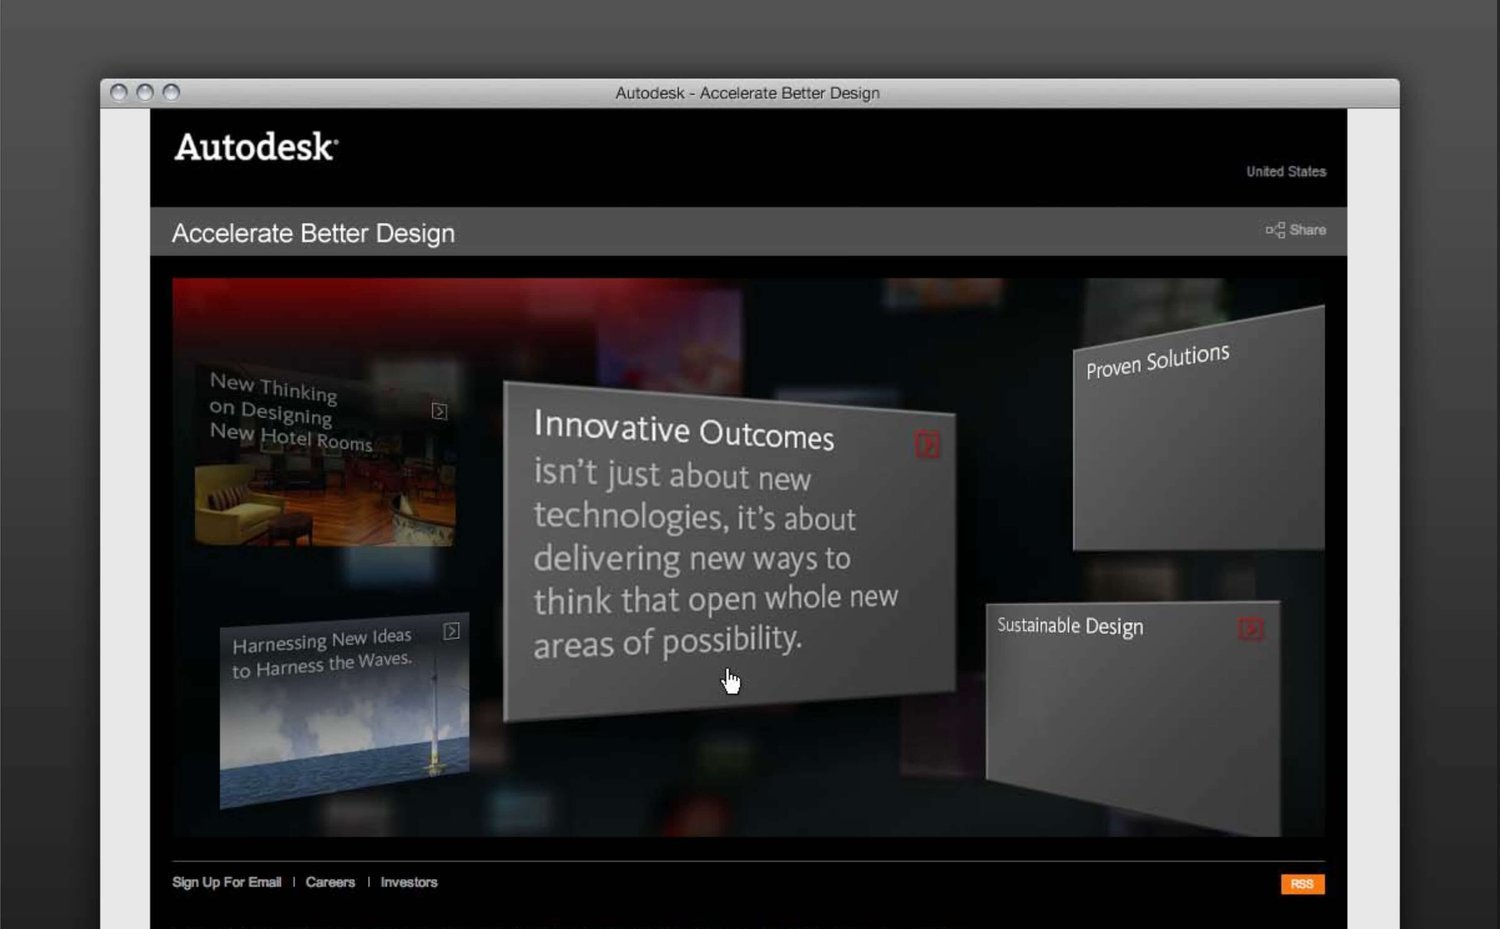This screenshot has height=929, width=1500.
Task: Click the Autodesk logo
Action: [256, 147]
